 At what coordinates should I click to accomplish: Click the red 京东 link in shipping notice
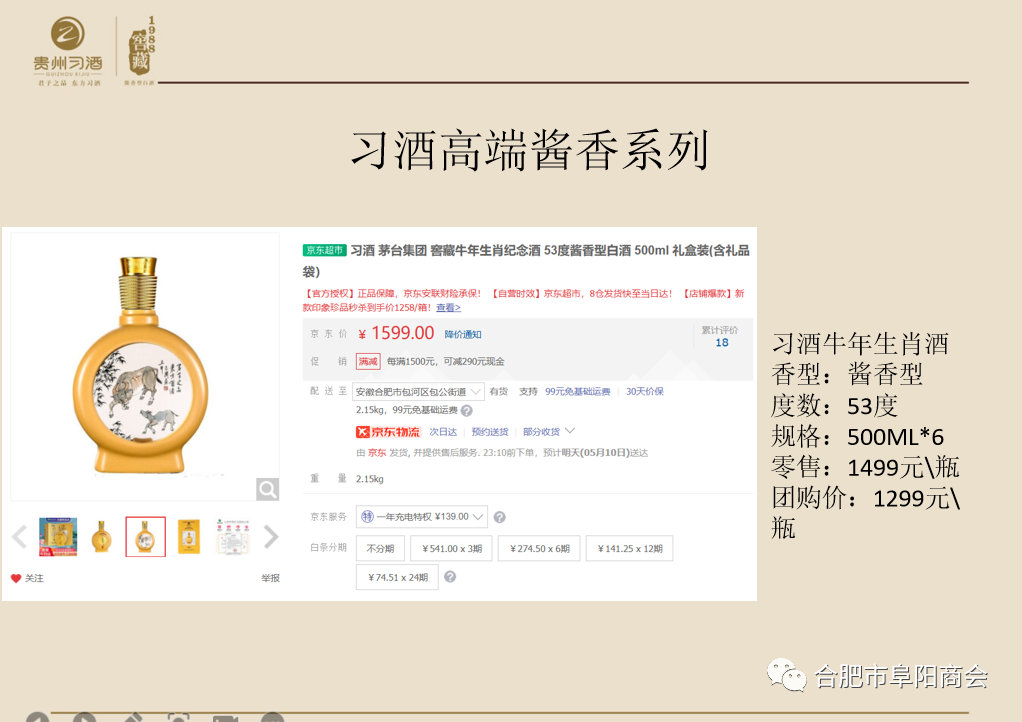tap(377, 453)
